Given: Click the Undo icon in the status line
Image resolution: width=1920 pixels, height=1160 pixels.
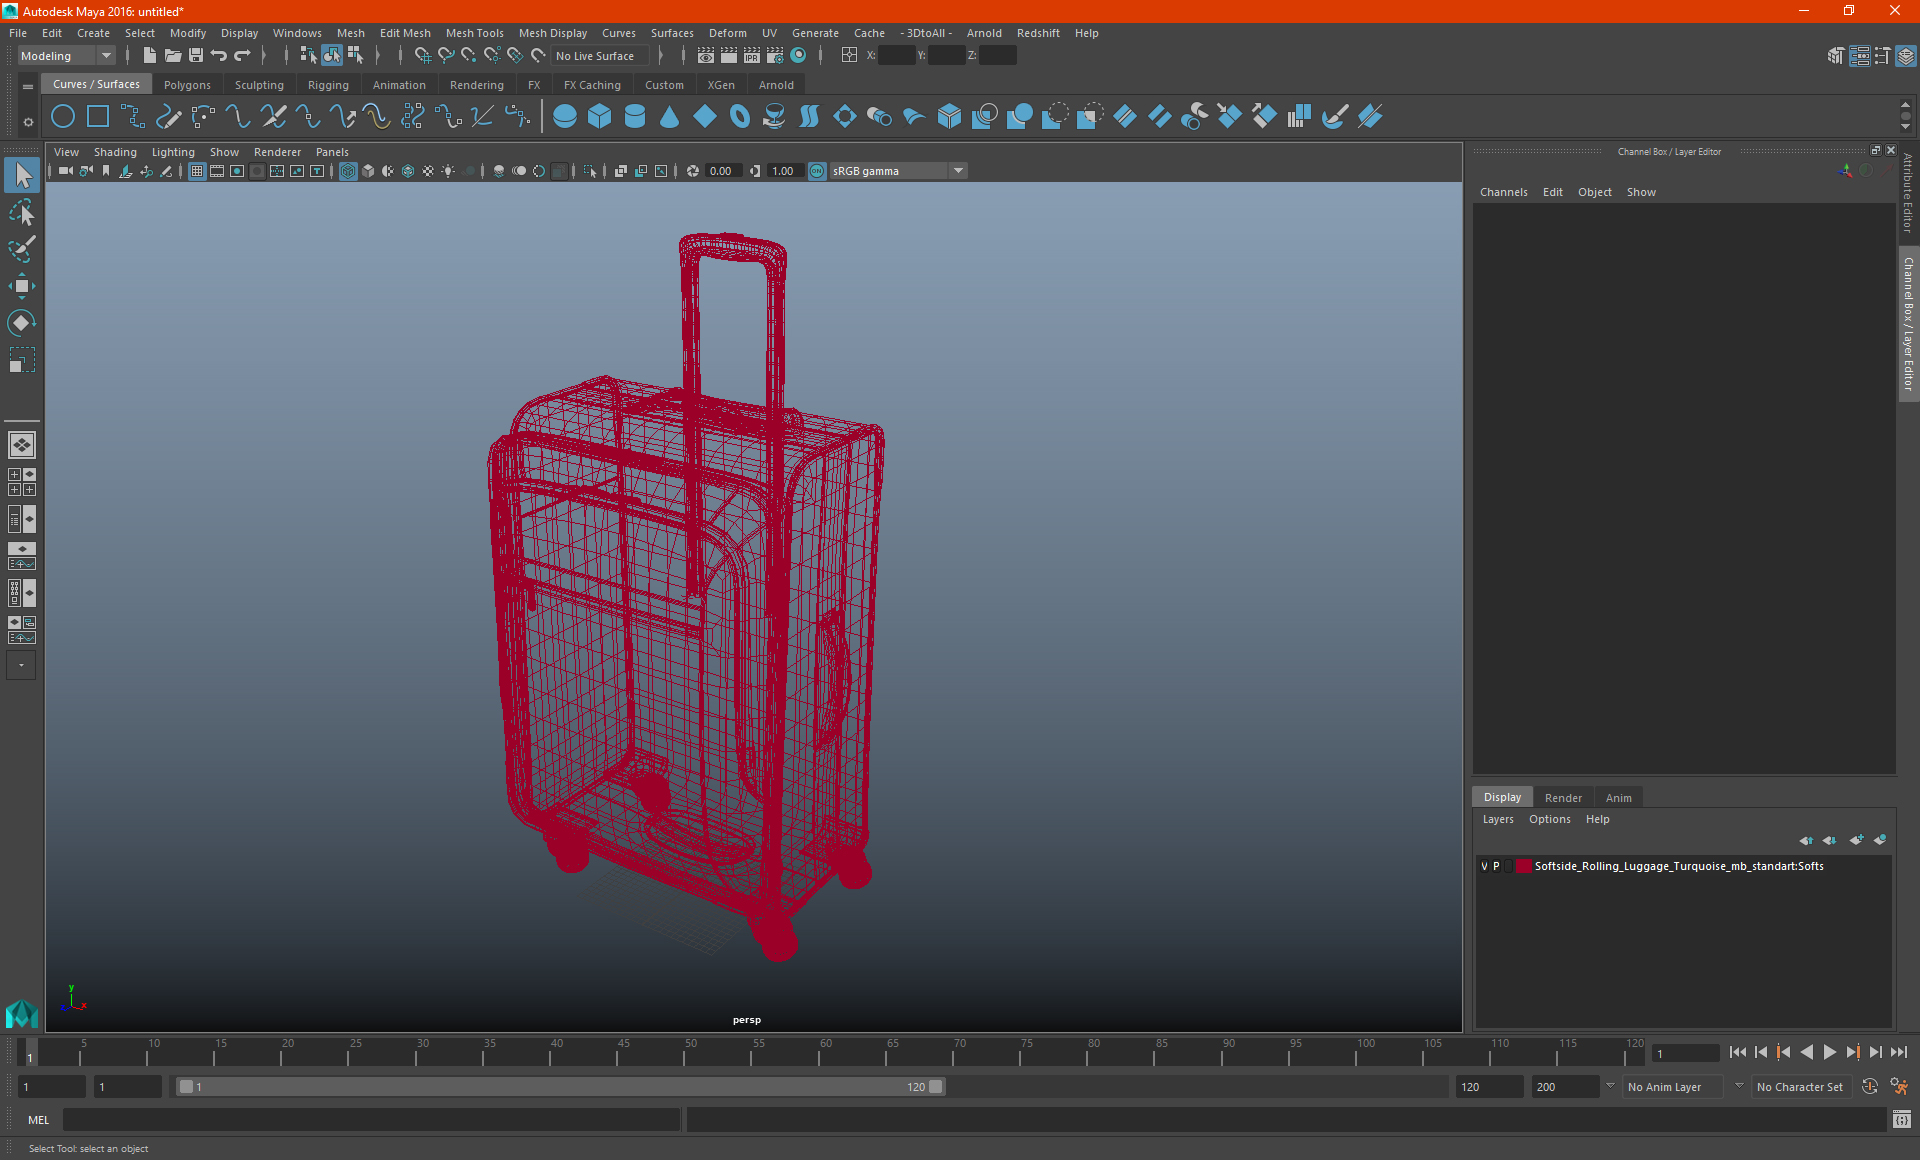Looking at the screenshot, I should click(x=219, y=56).
